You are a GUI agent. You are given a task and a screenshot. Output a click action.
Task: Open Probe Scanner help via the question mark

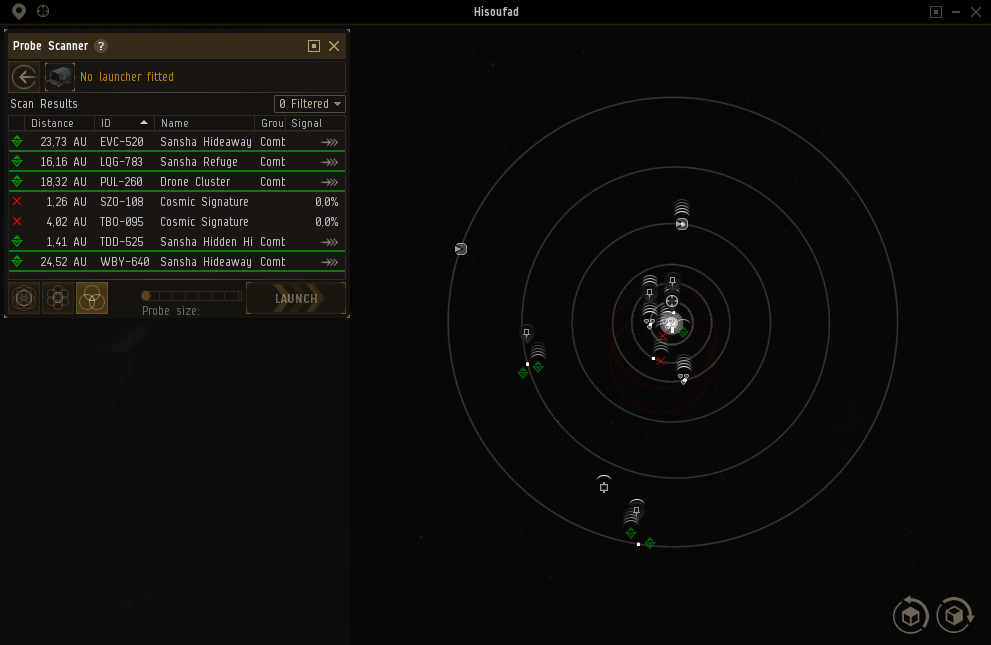(100, 45)
